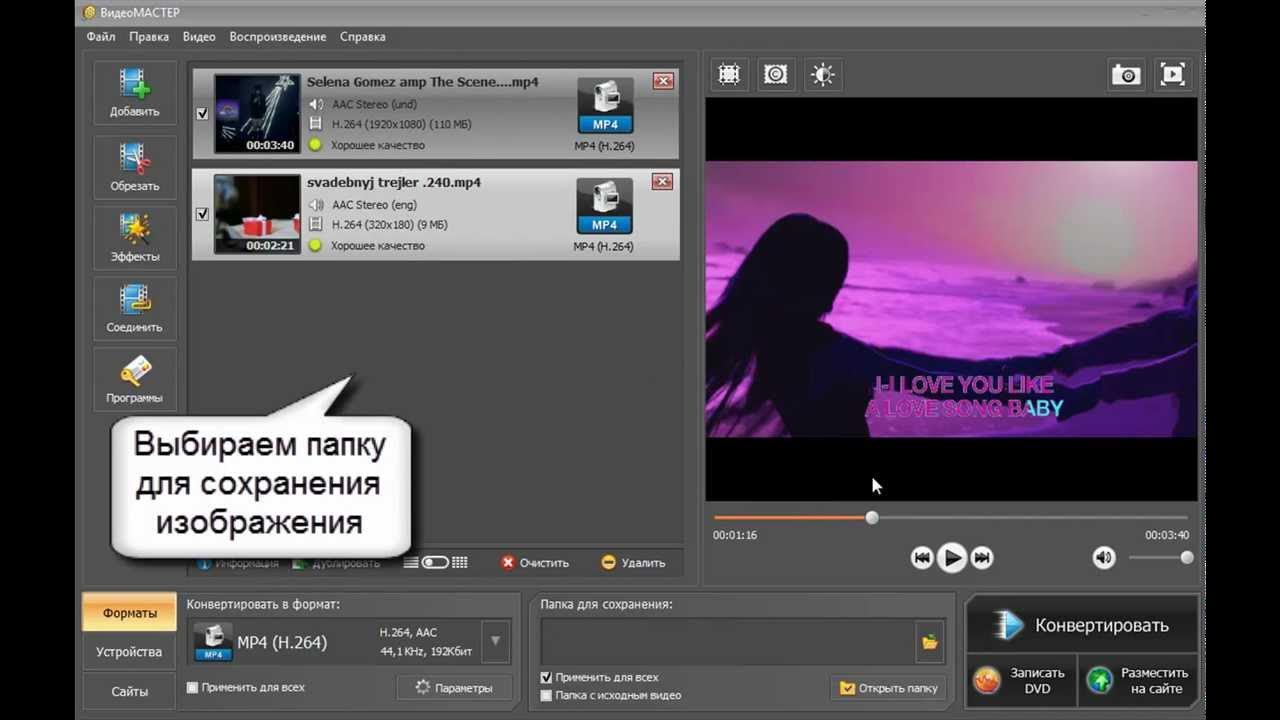
Task: Click Открыть папку button
Action: [x=889, y=688]
